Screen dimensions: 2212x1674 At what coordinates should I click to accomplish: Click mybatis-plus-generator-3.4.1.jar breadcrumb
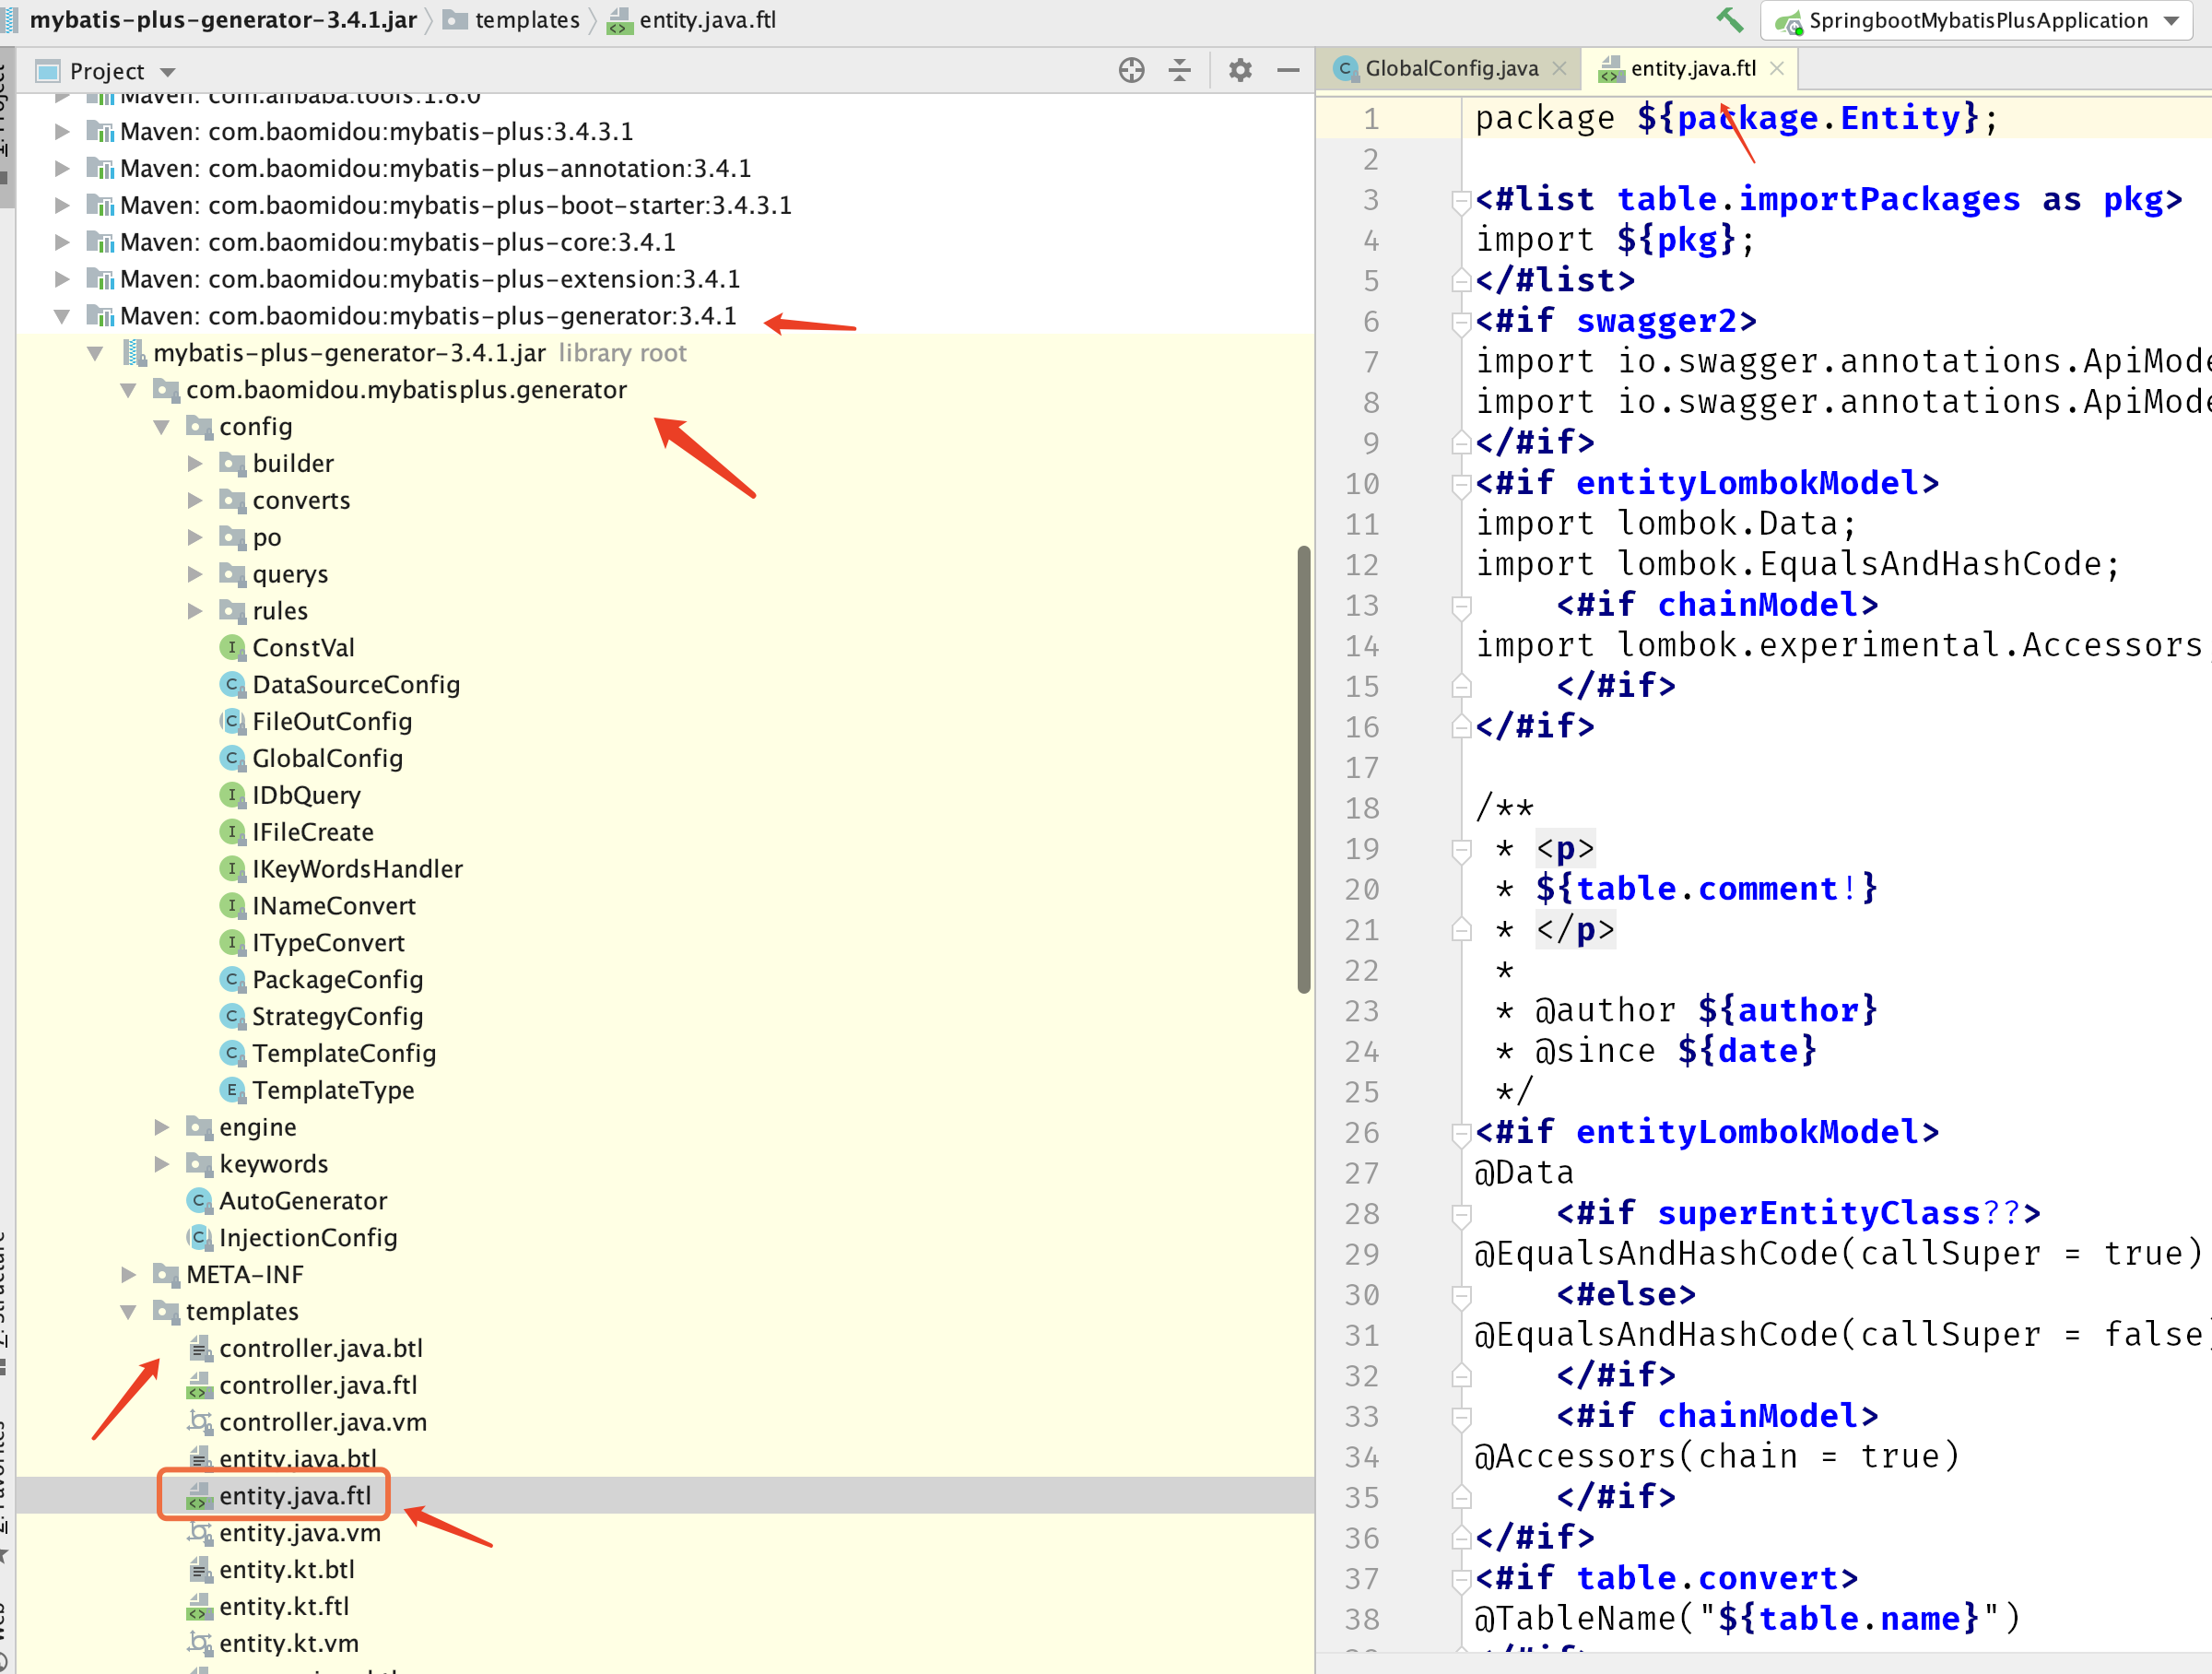(x=223, y=20)
